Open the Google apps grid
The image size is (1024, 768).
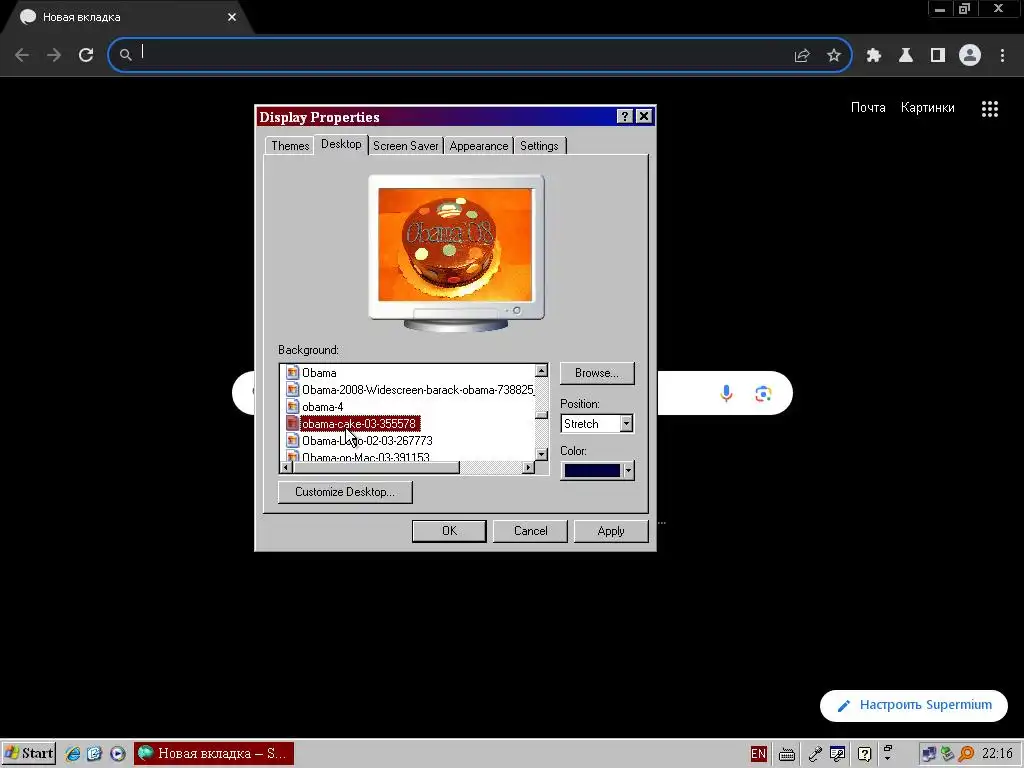[990, 109]
